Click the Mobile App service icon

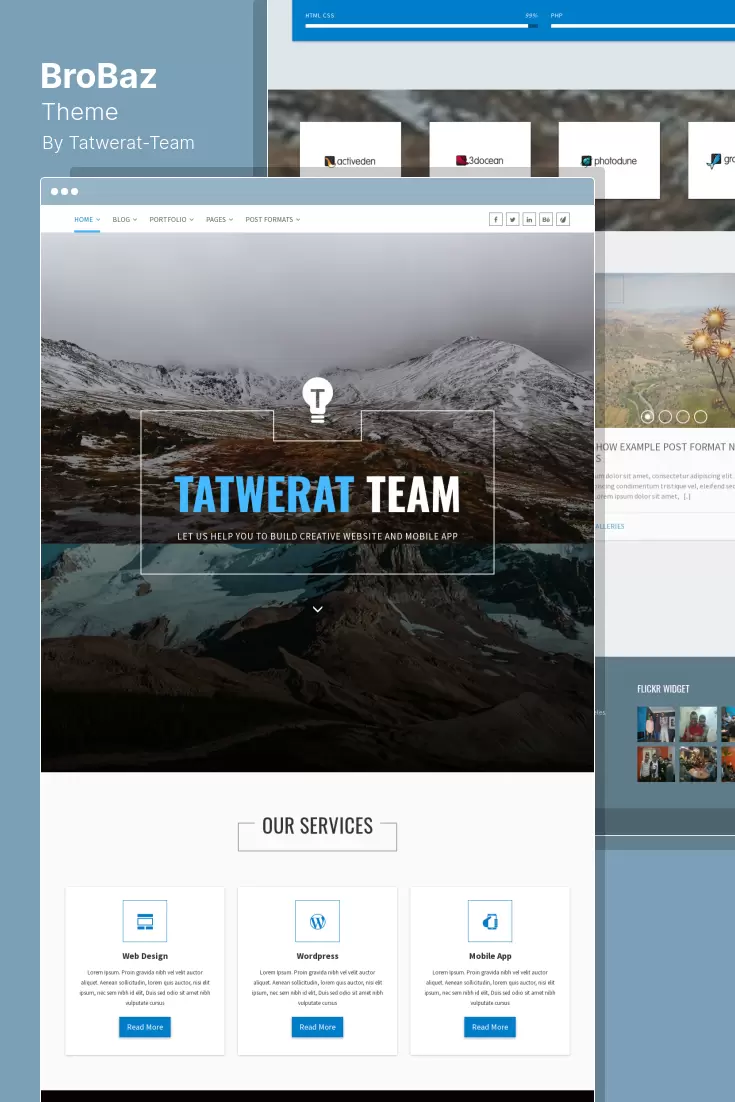click(x=490, y=921)
